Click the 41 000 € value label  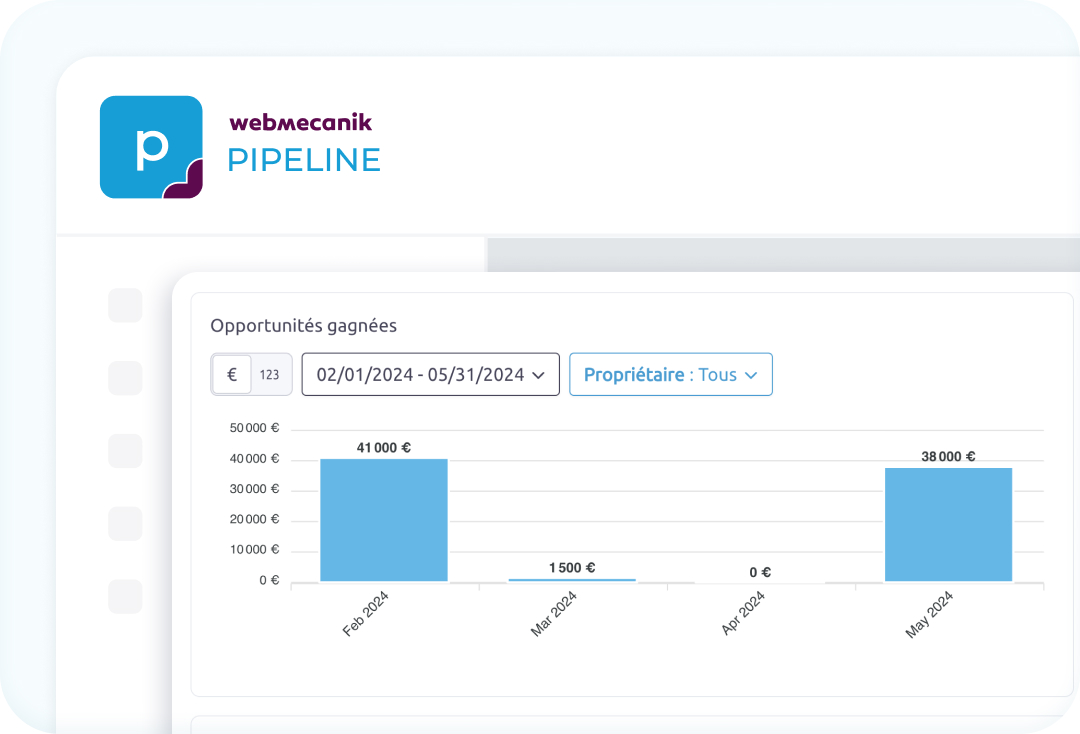click(384, 448)
